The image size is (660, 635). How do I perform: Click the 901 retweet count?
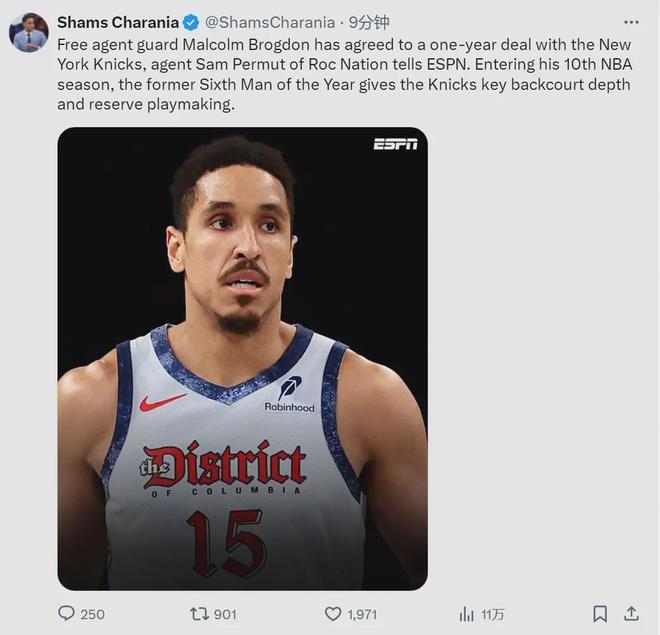tap(225, 613)
